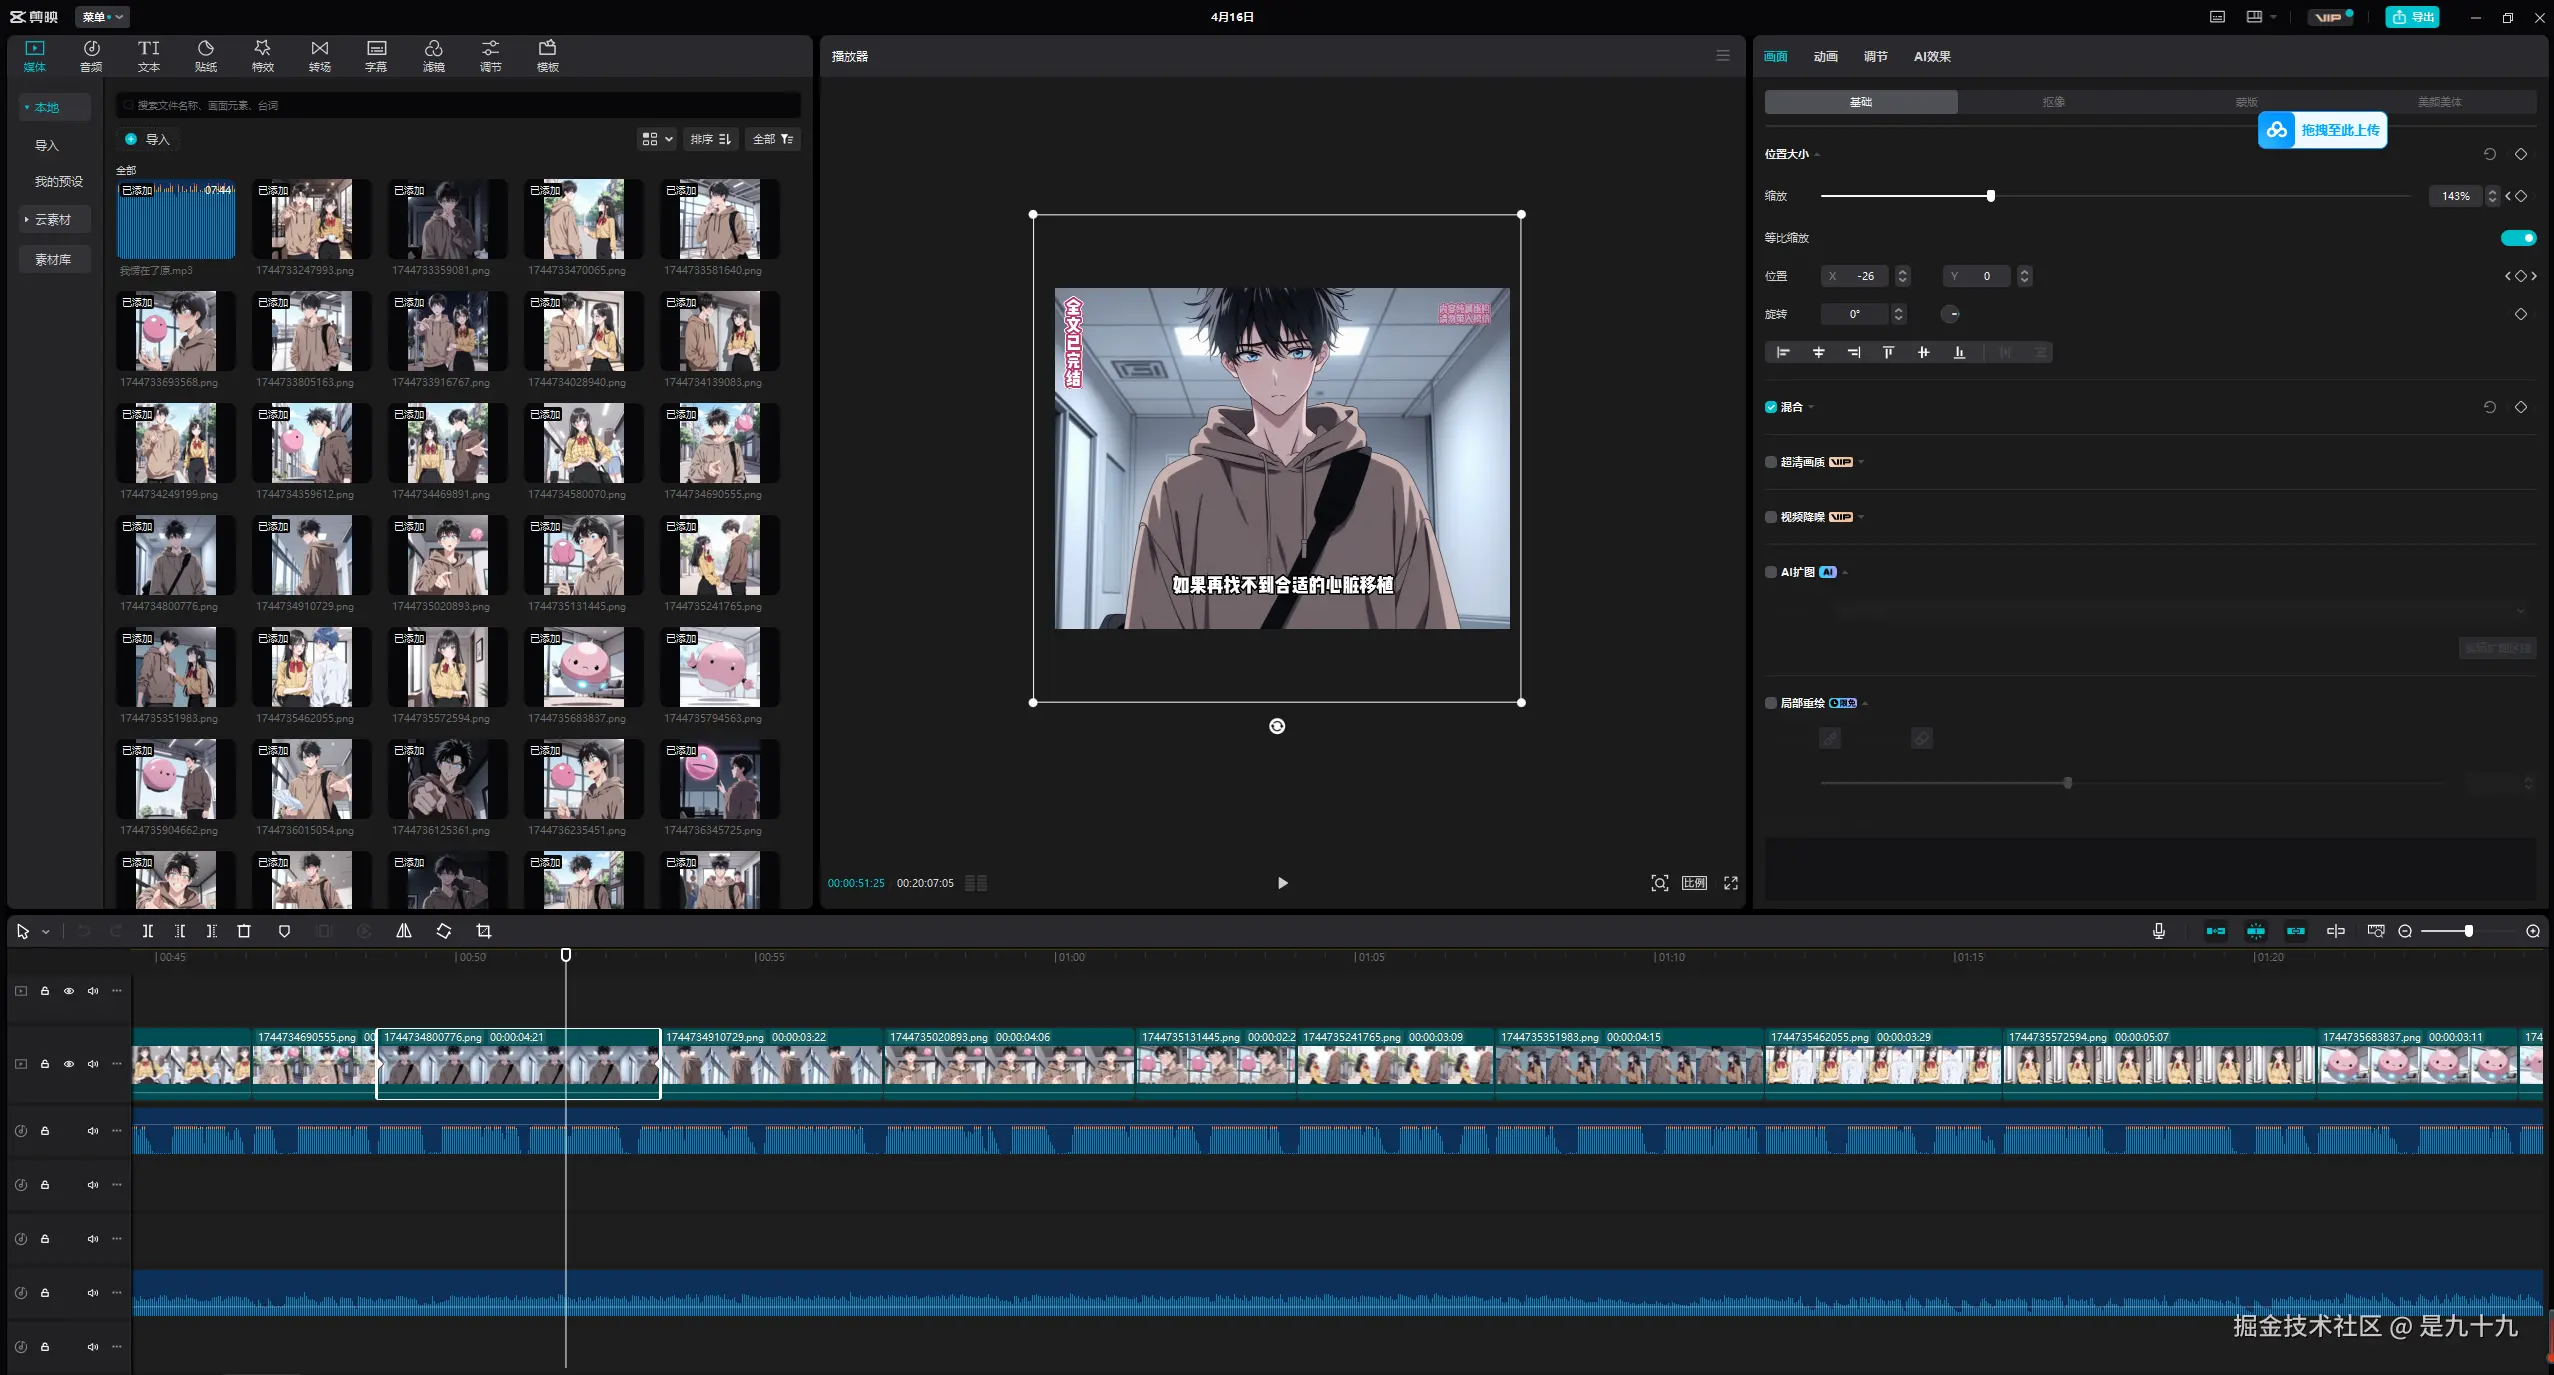Open the 菜单 menu dropdown
Viewport: 2554px width, 1375px height.
(x=102, y=17)
